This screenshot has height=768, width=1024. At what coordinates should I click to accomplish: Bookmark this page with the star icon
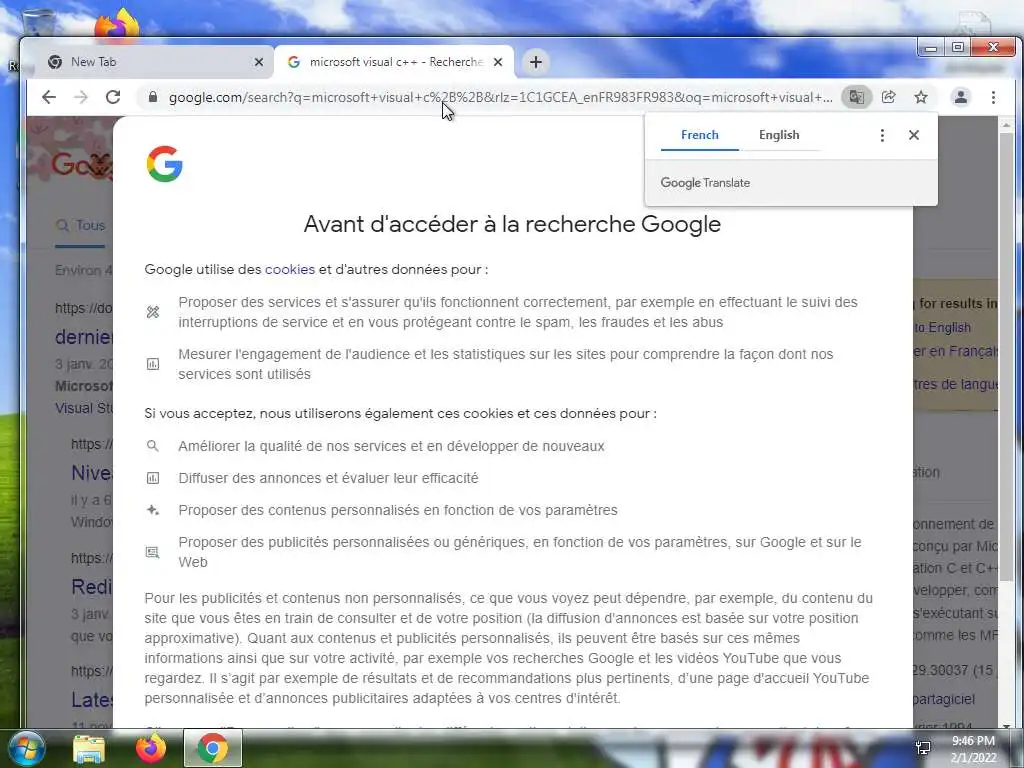click(921, 97)
